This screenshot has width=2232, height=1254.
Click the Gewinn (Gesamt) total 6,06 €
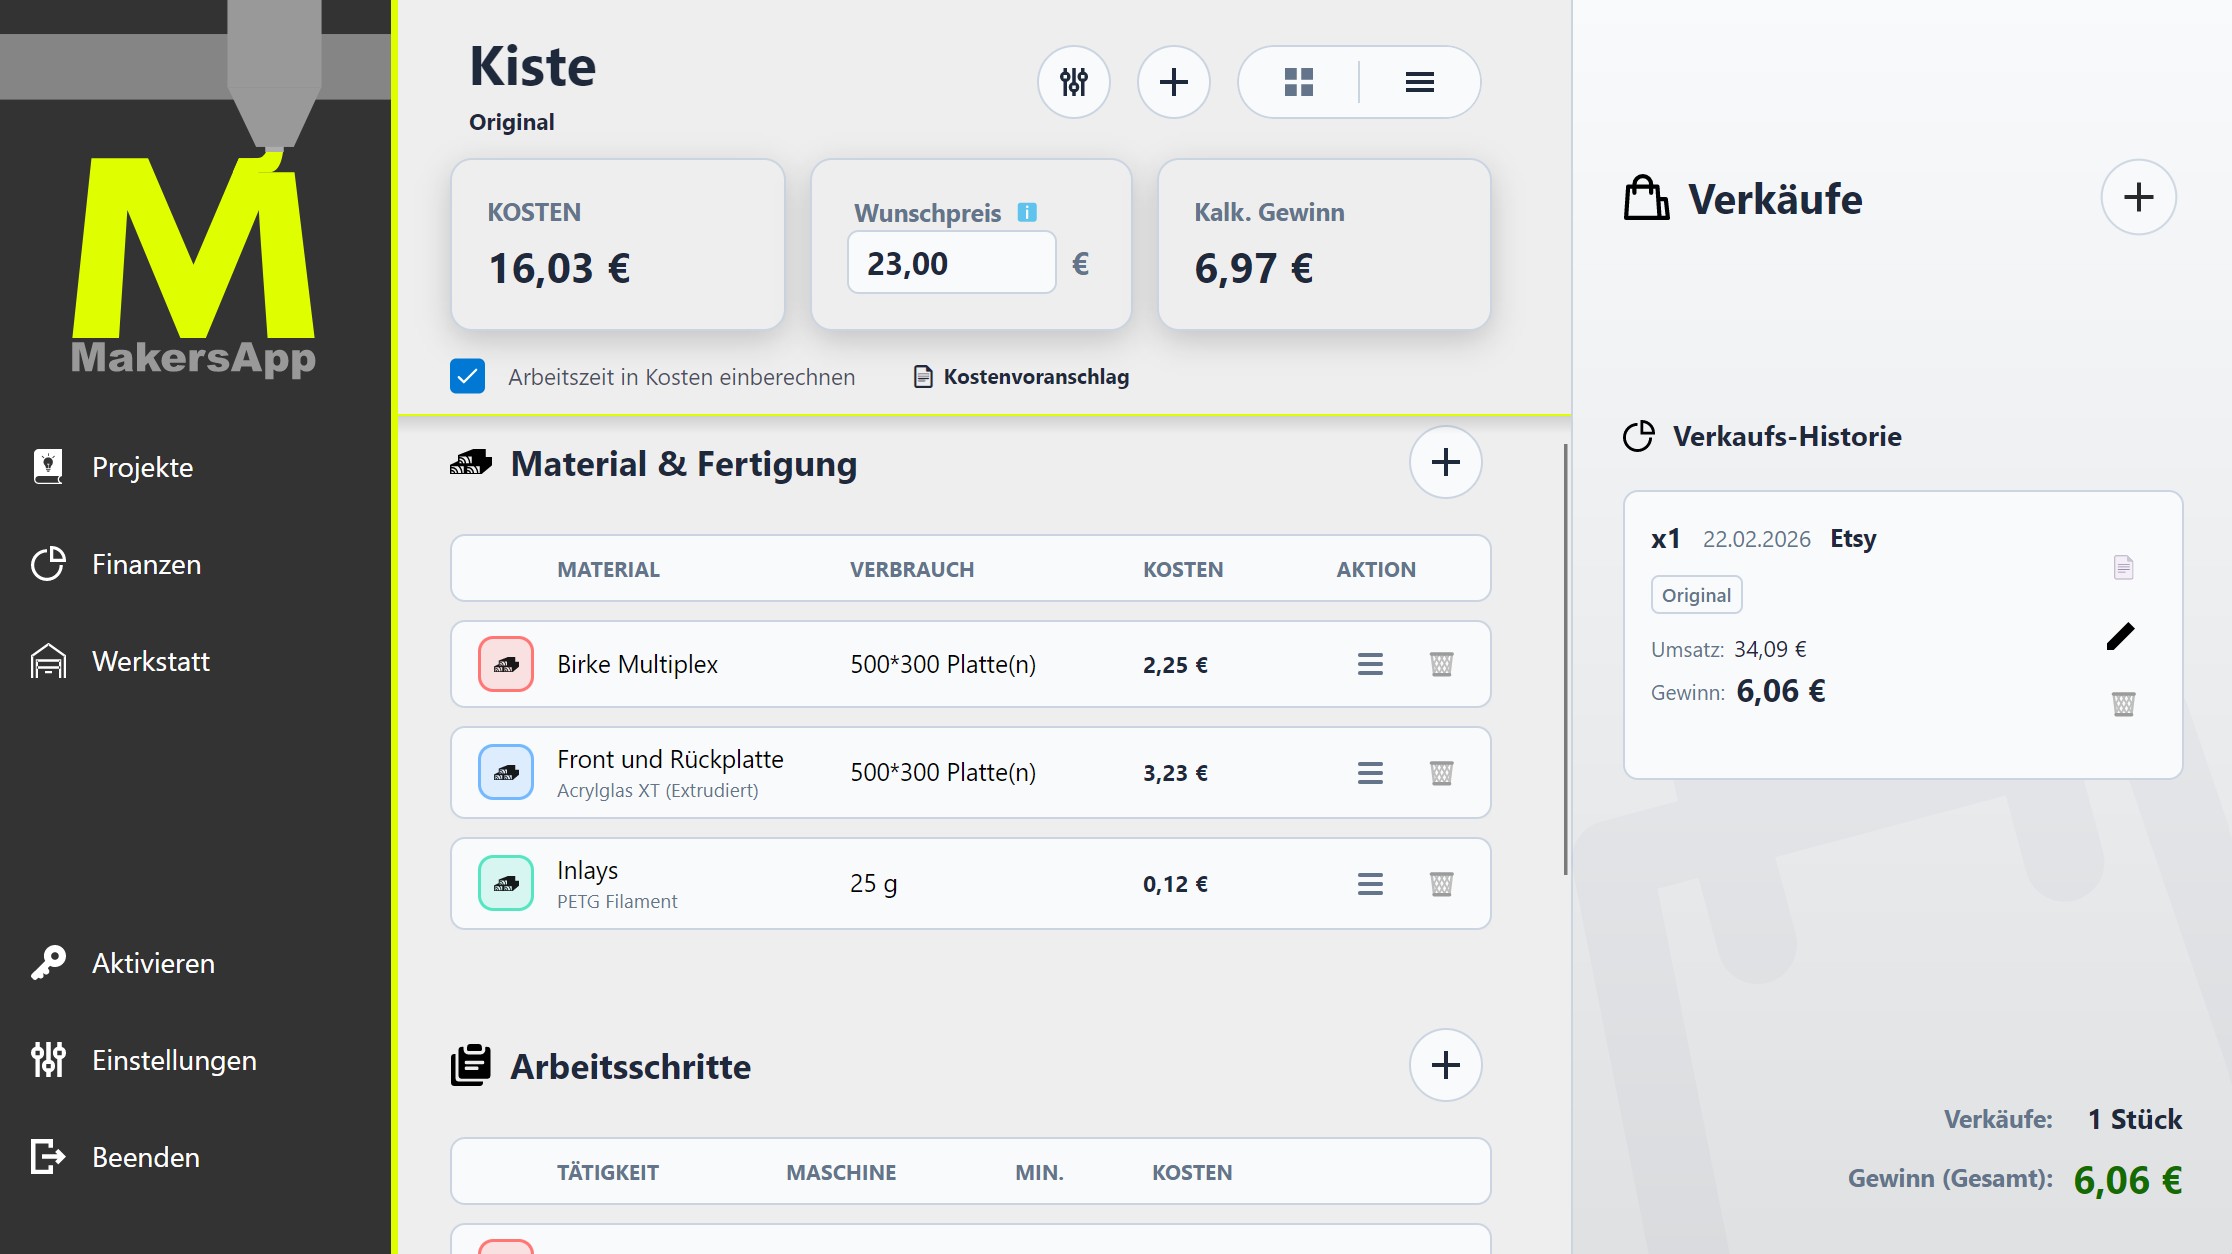[2128, 1180]
